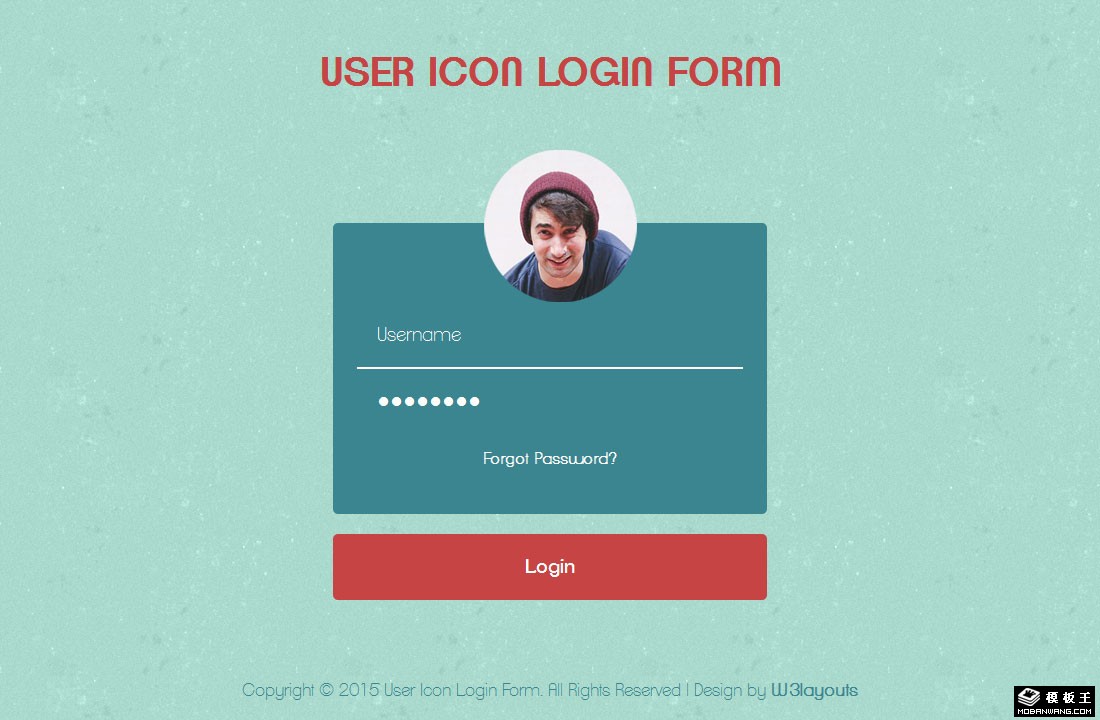Click the Chinese 模板王 watermark characters
The width and height of the screenshot is (1100, 720).
tap(1068, 698)
